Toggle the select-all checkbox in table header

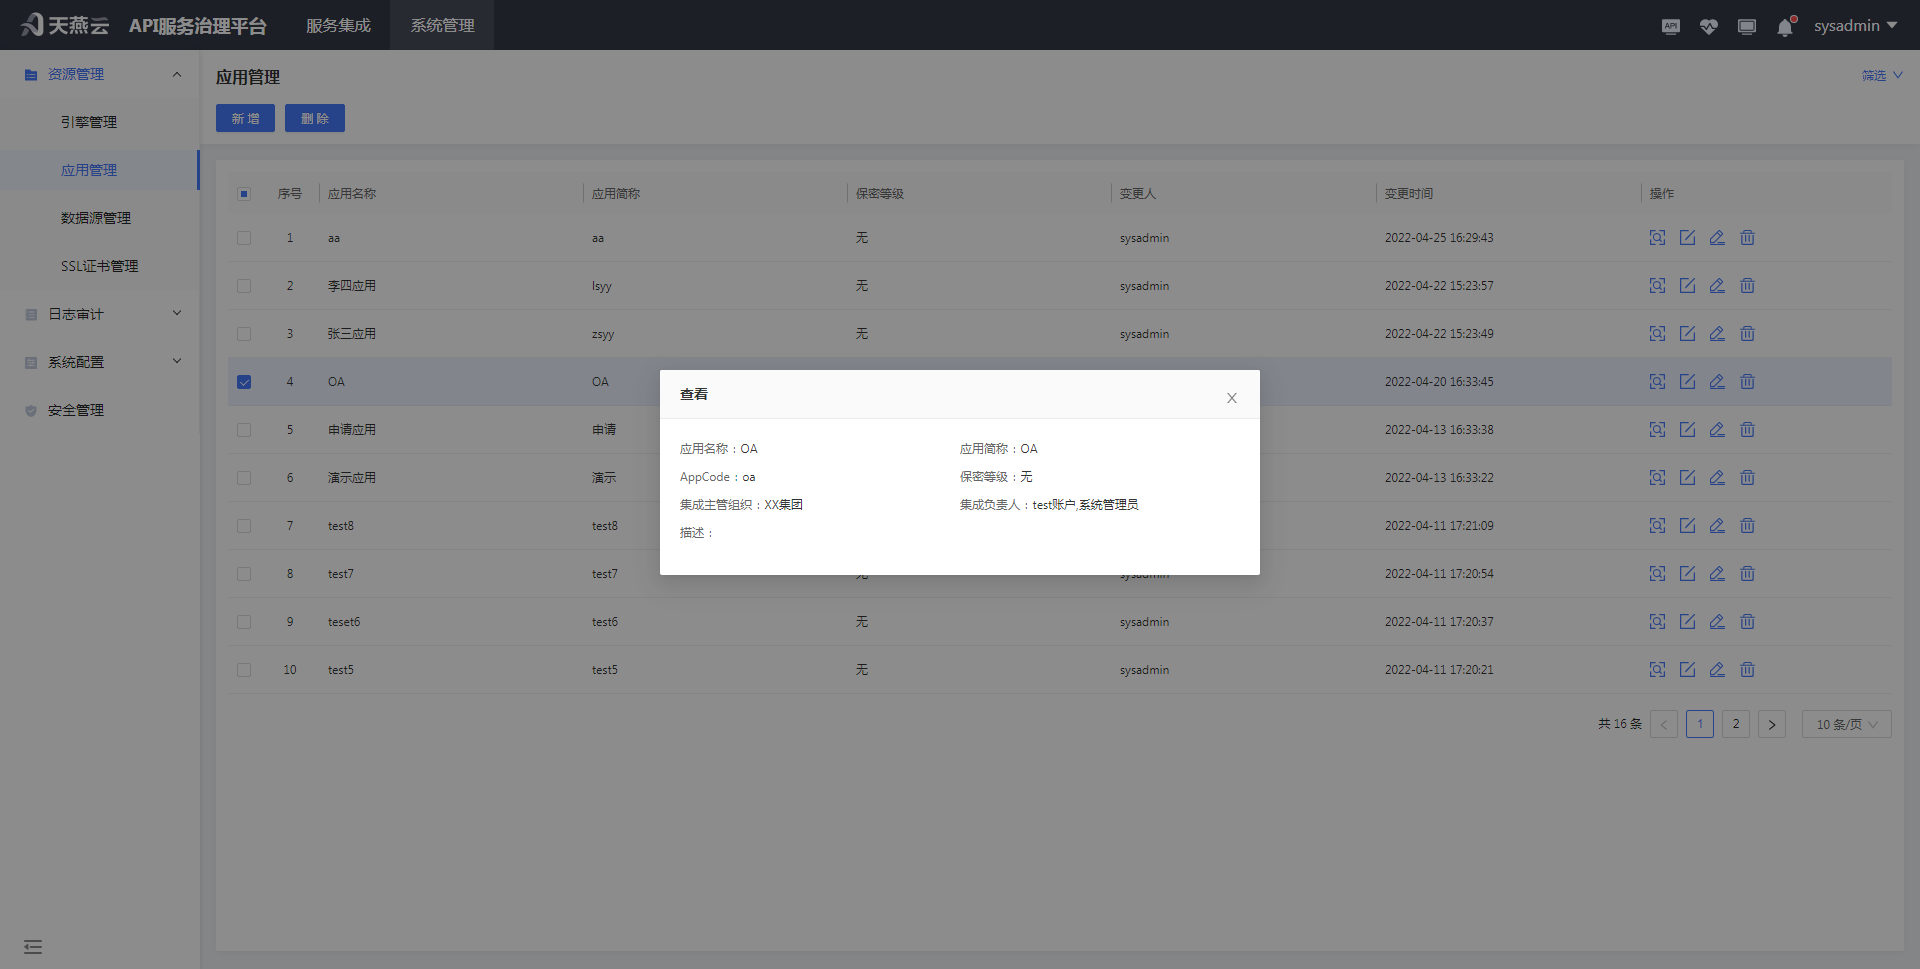244,194
